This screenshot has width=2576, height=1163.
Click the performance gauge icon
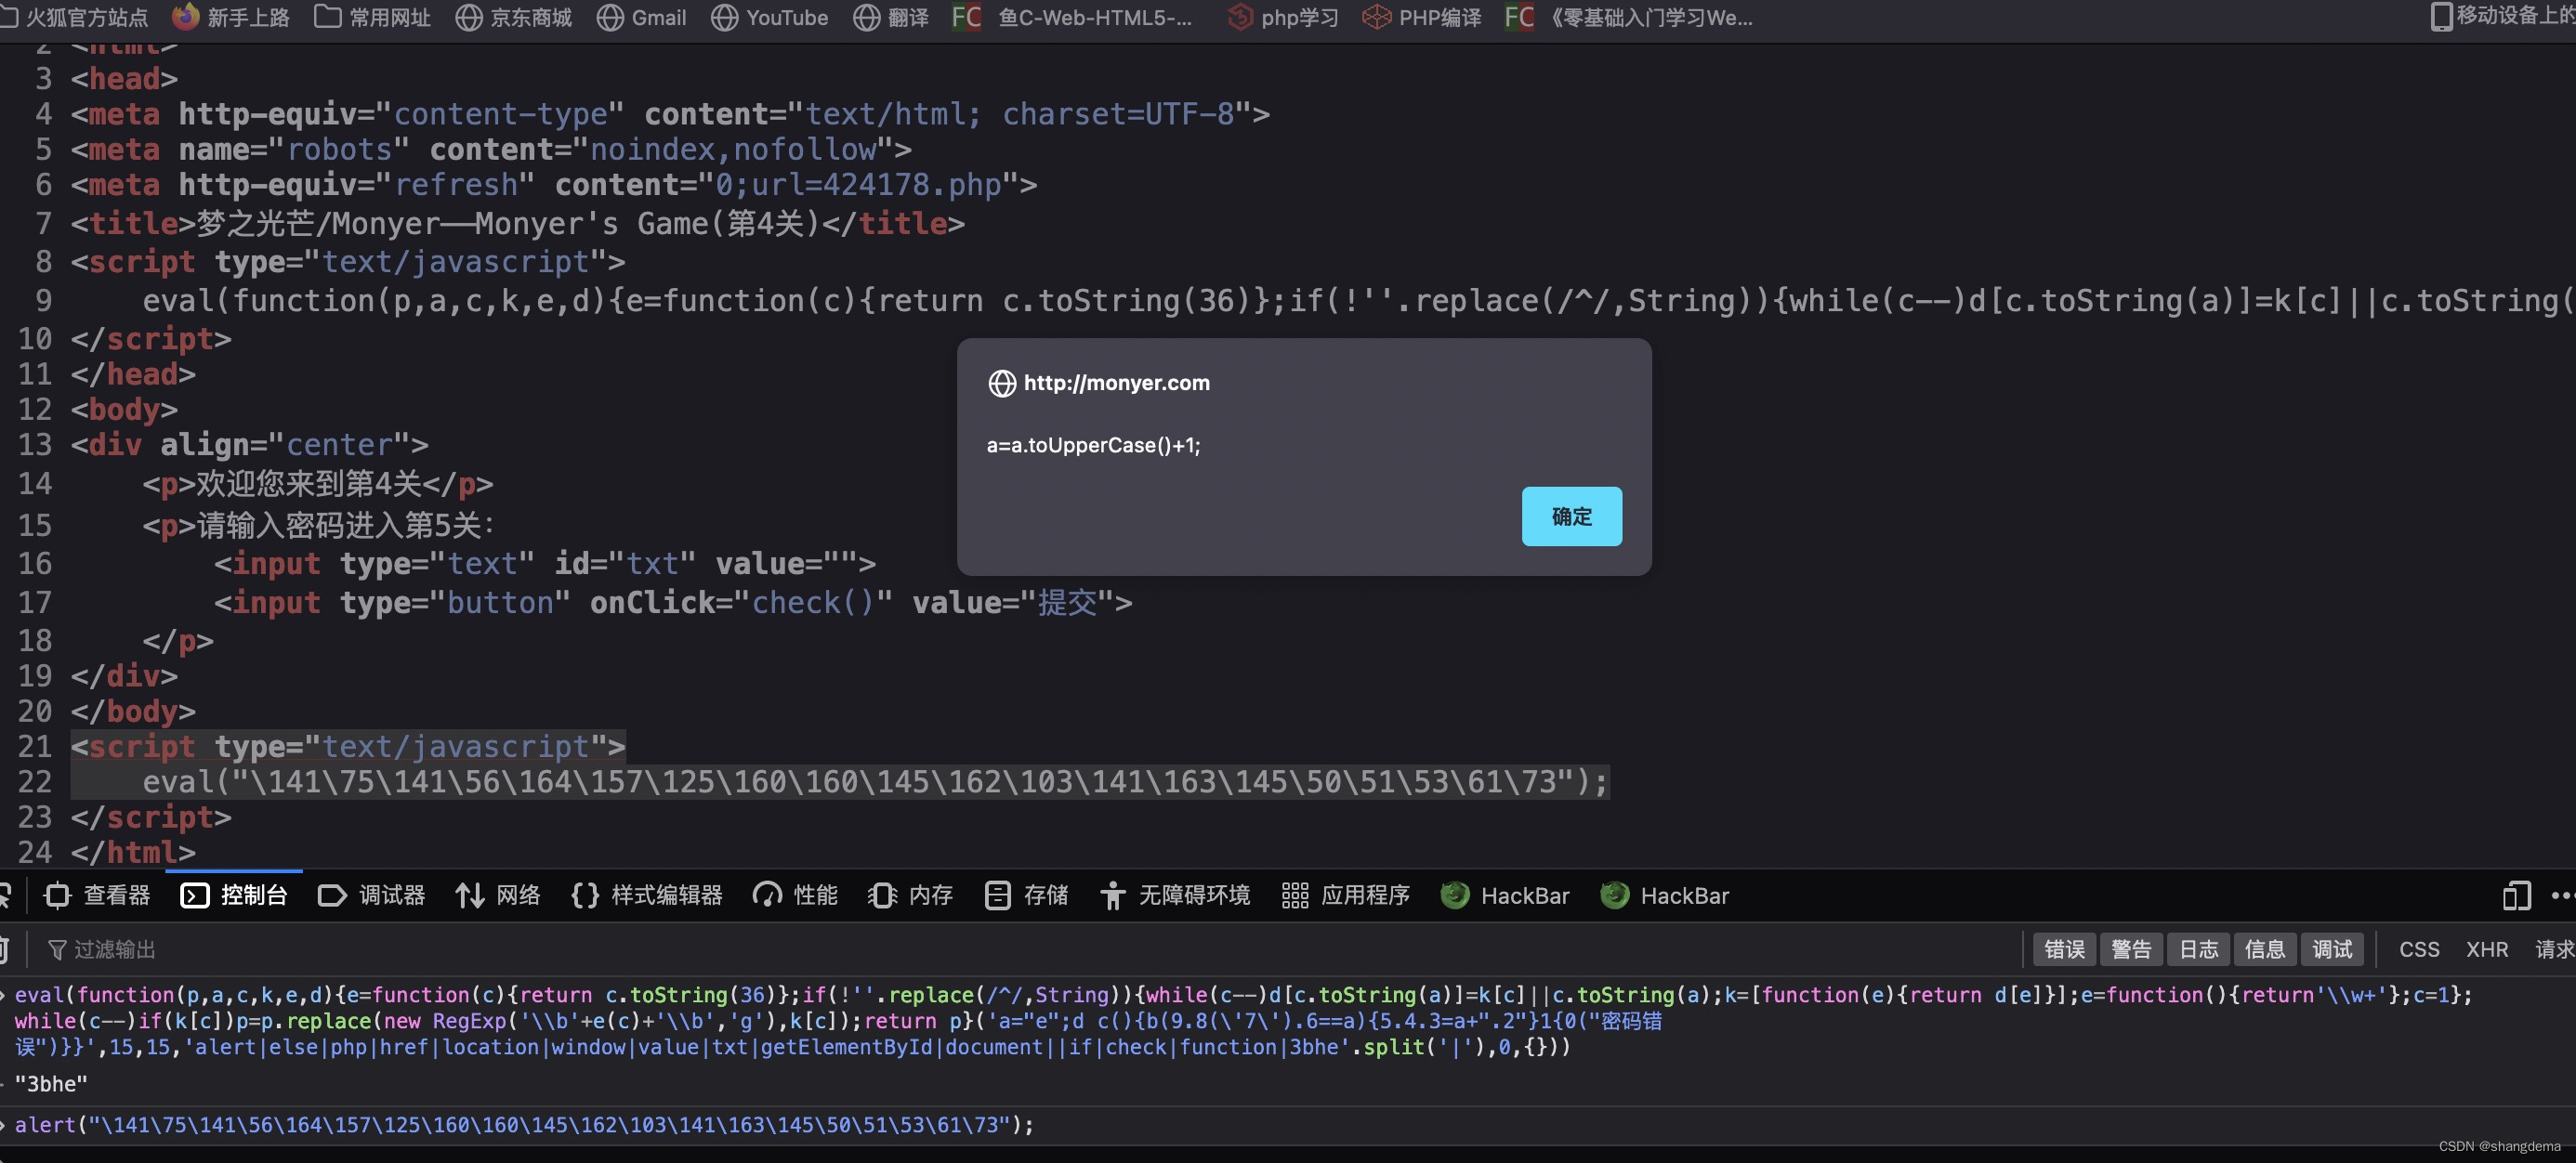(x=767, y=895)
